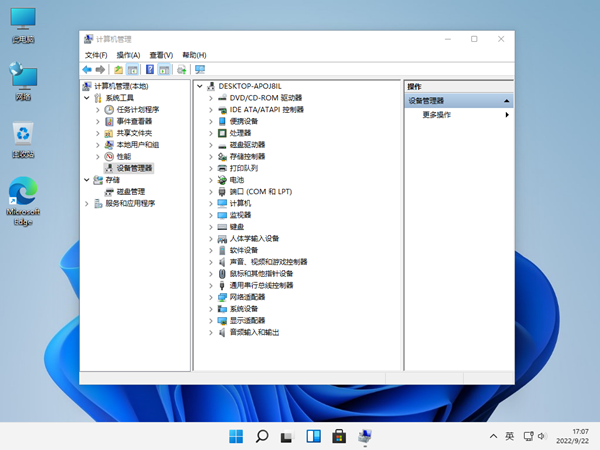
Task: Click the 便携设备 device icon
Action: (222, 121)
